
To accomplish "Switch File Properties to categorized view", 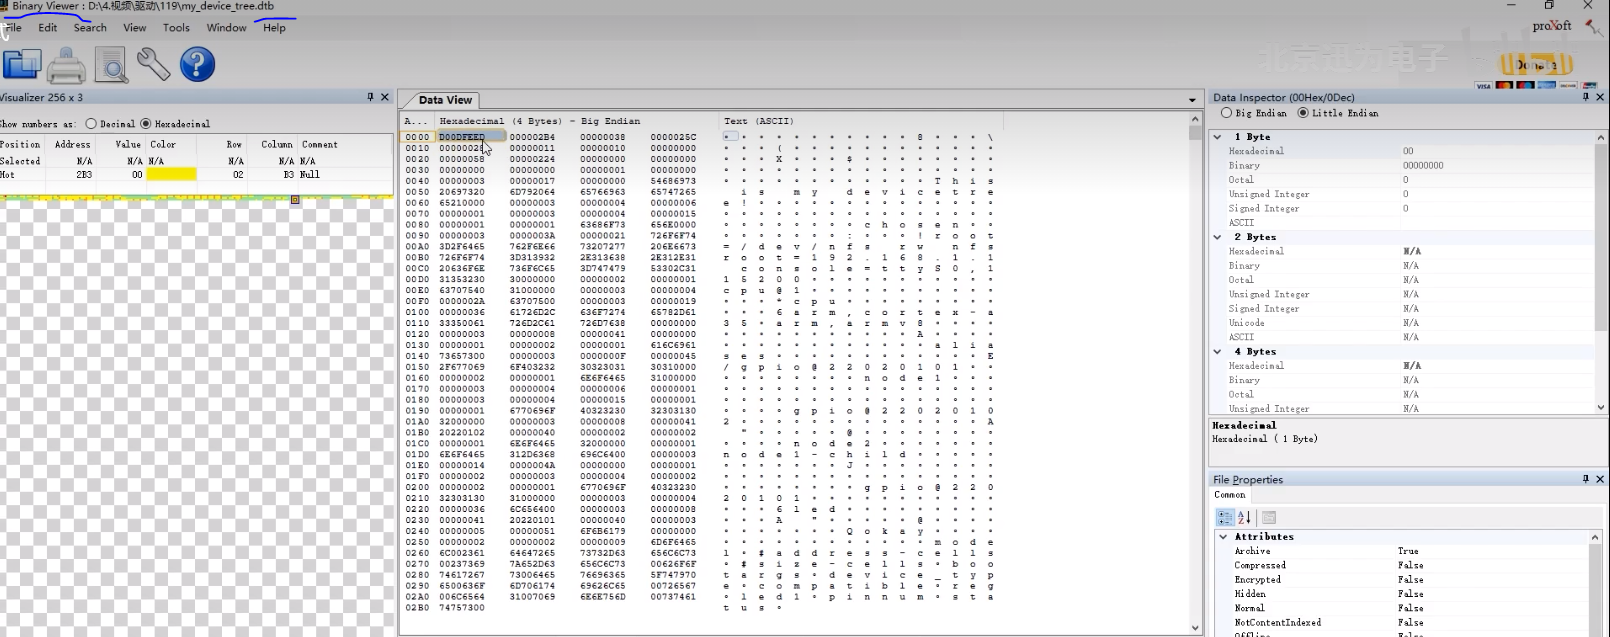I will tap(1225, 517).
